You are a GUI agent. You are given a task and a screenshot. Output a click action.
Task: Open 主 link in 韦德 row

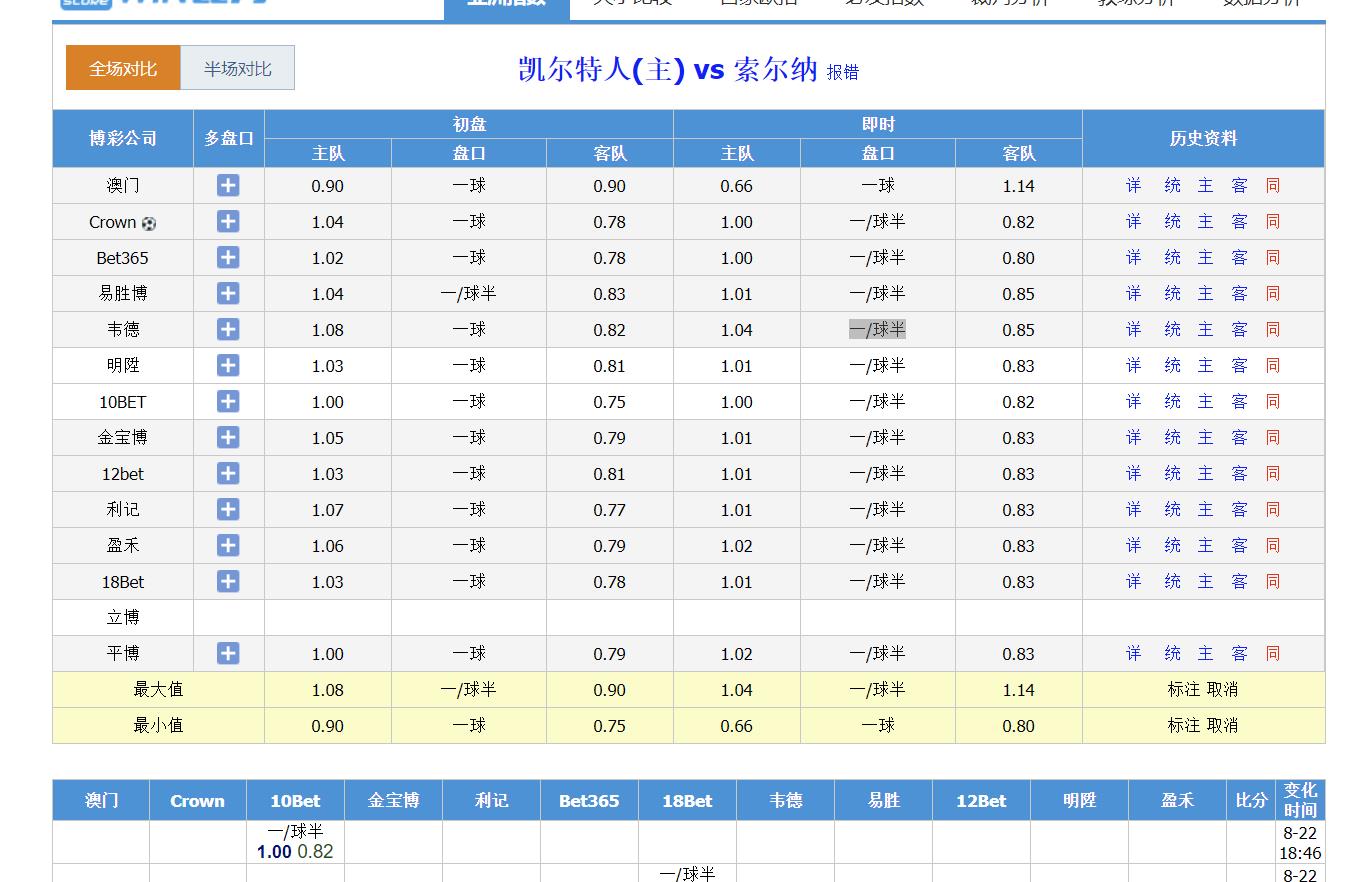[1206, 329]
